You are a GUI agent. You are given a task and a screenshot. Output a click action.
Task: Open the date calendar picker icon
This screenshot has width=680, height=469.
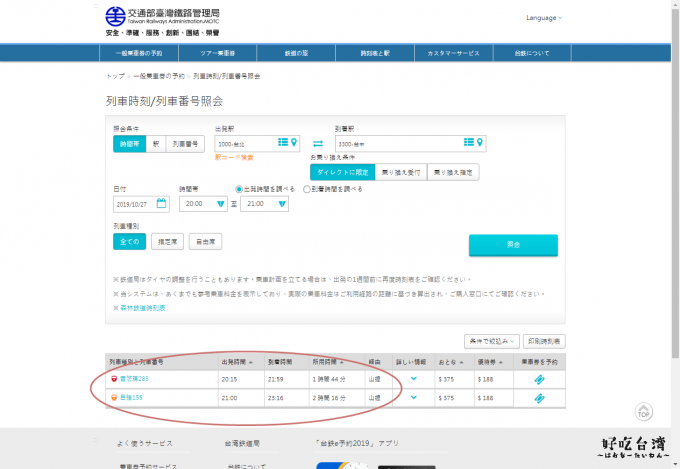coord(162,203)
